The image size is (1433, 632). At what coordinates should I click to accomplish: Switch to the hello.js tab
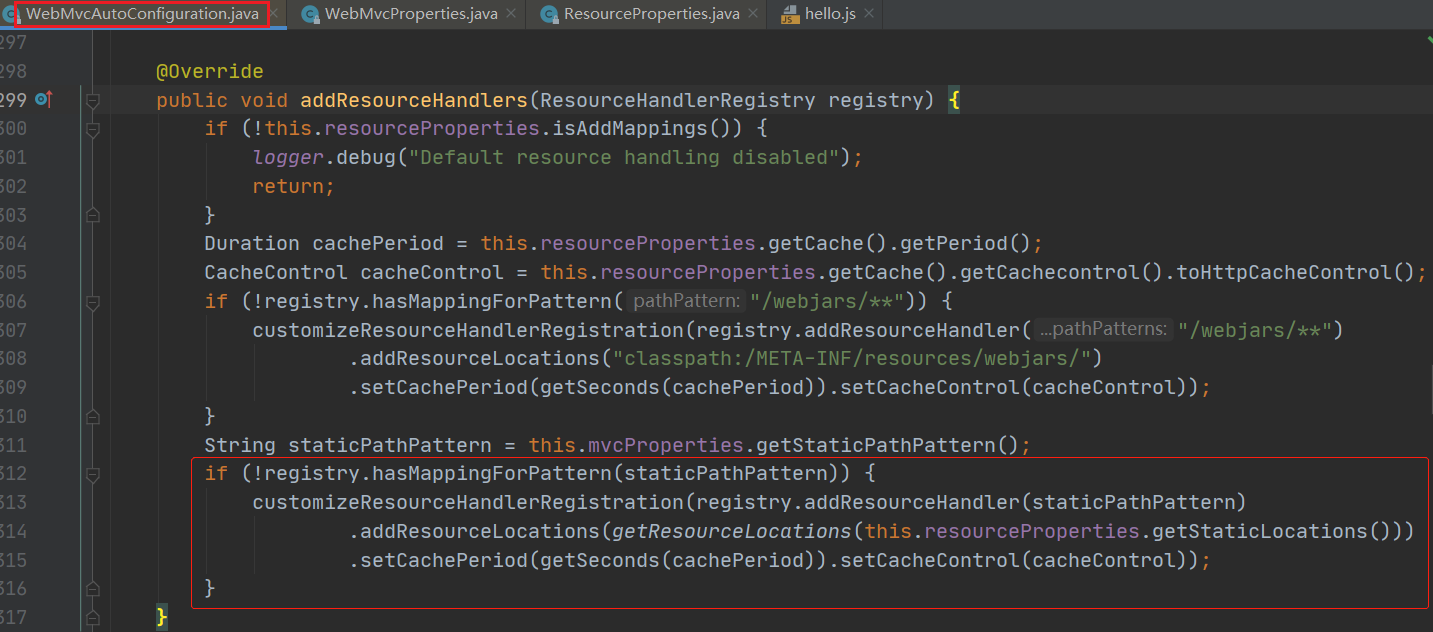point(830,14)
